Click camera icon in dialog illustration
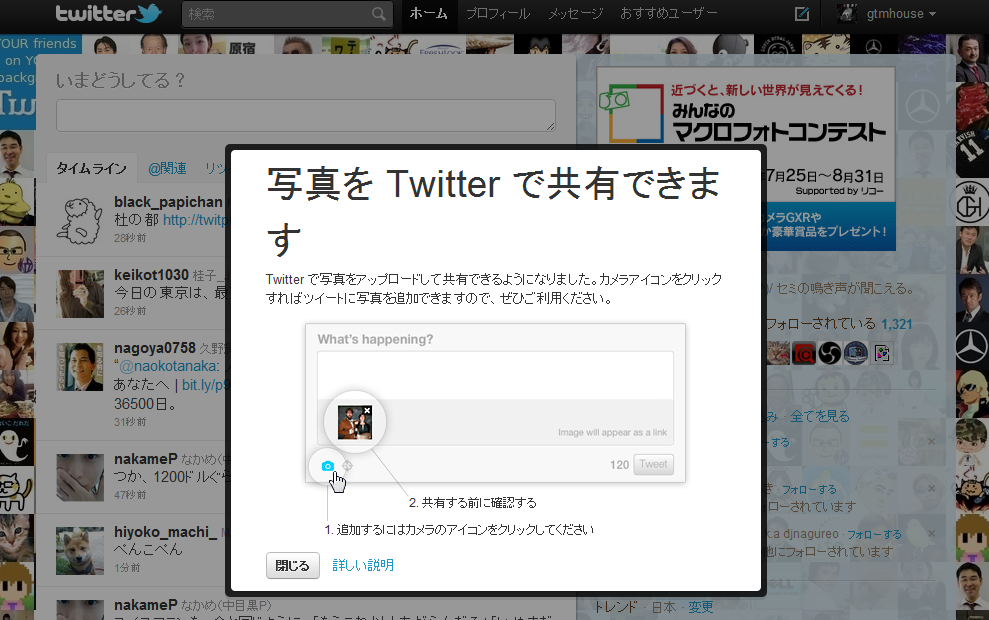 (327, 466)
